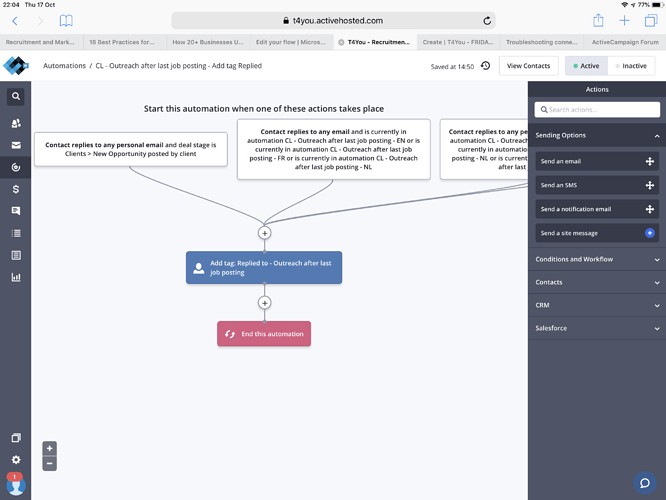Collapse the Sending Options section
666x500 pixels.
coord(657,135)
